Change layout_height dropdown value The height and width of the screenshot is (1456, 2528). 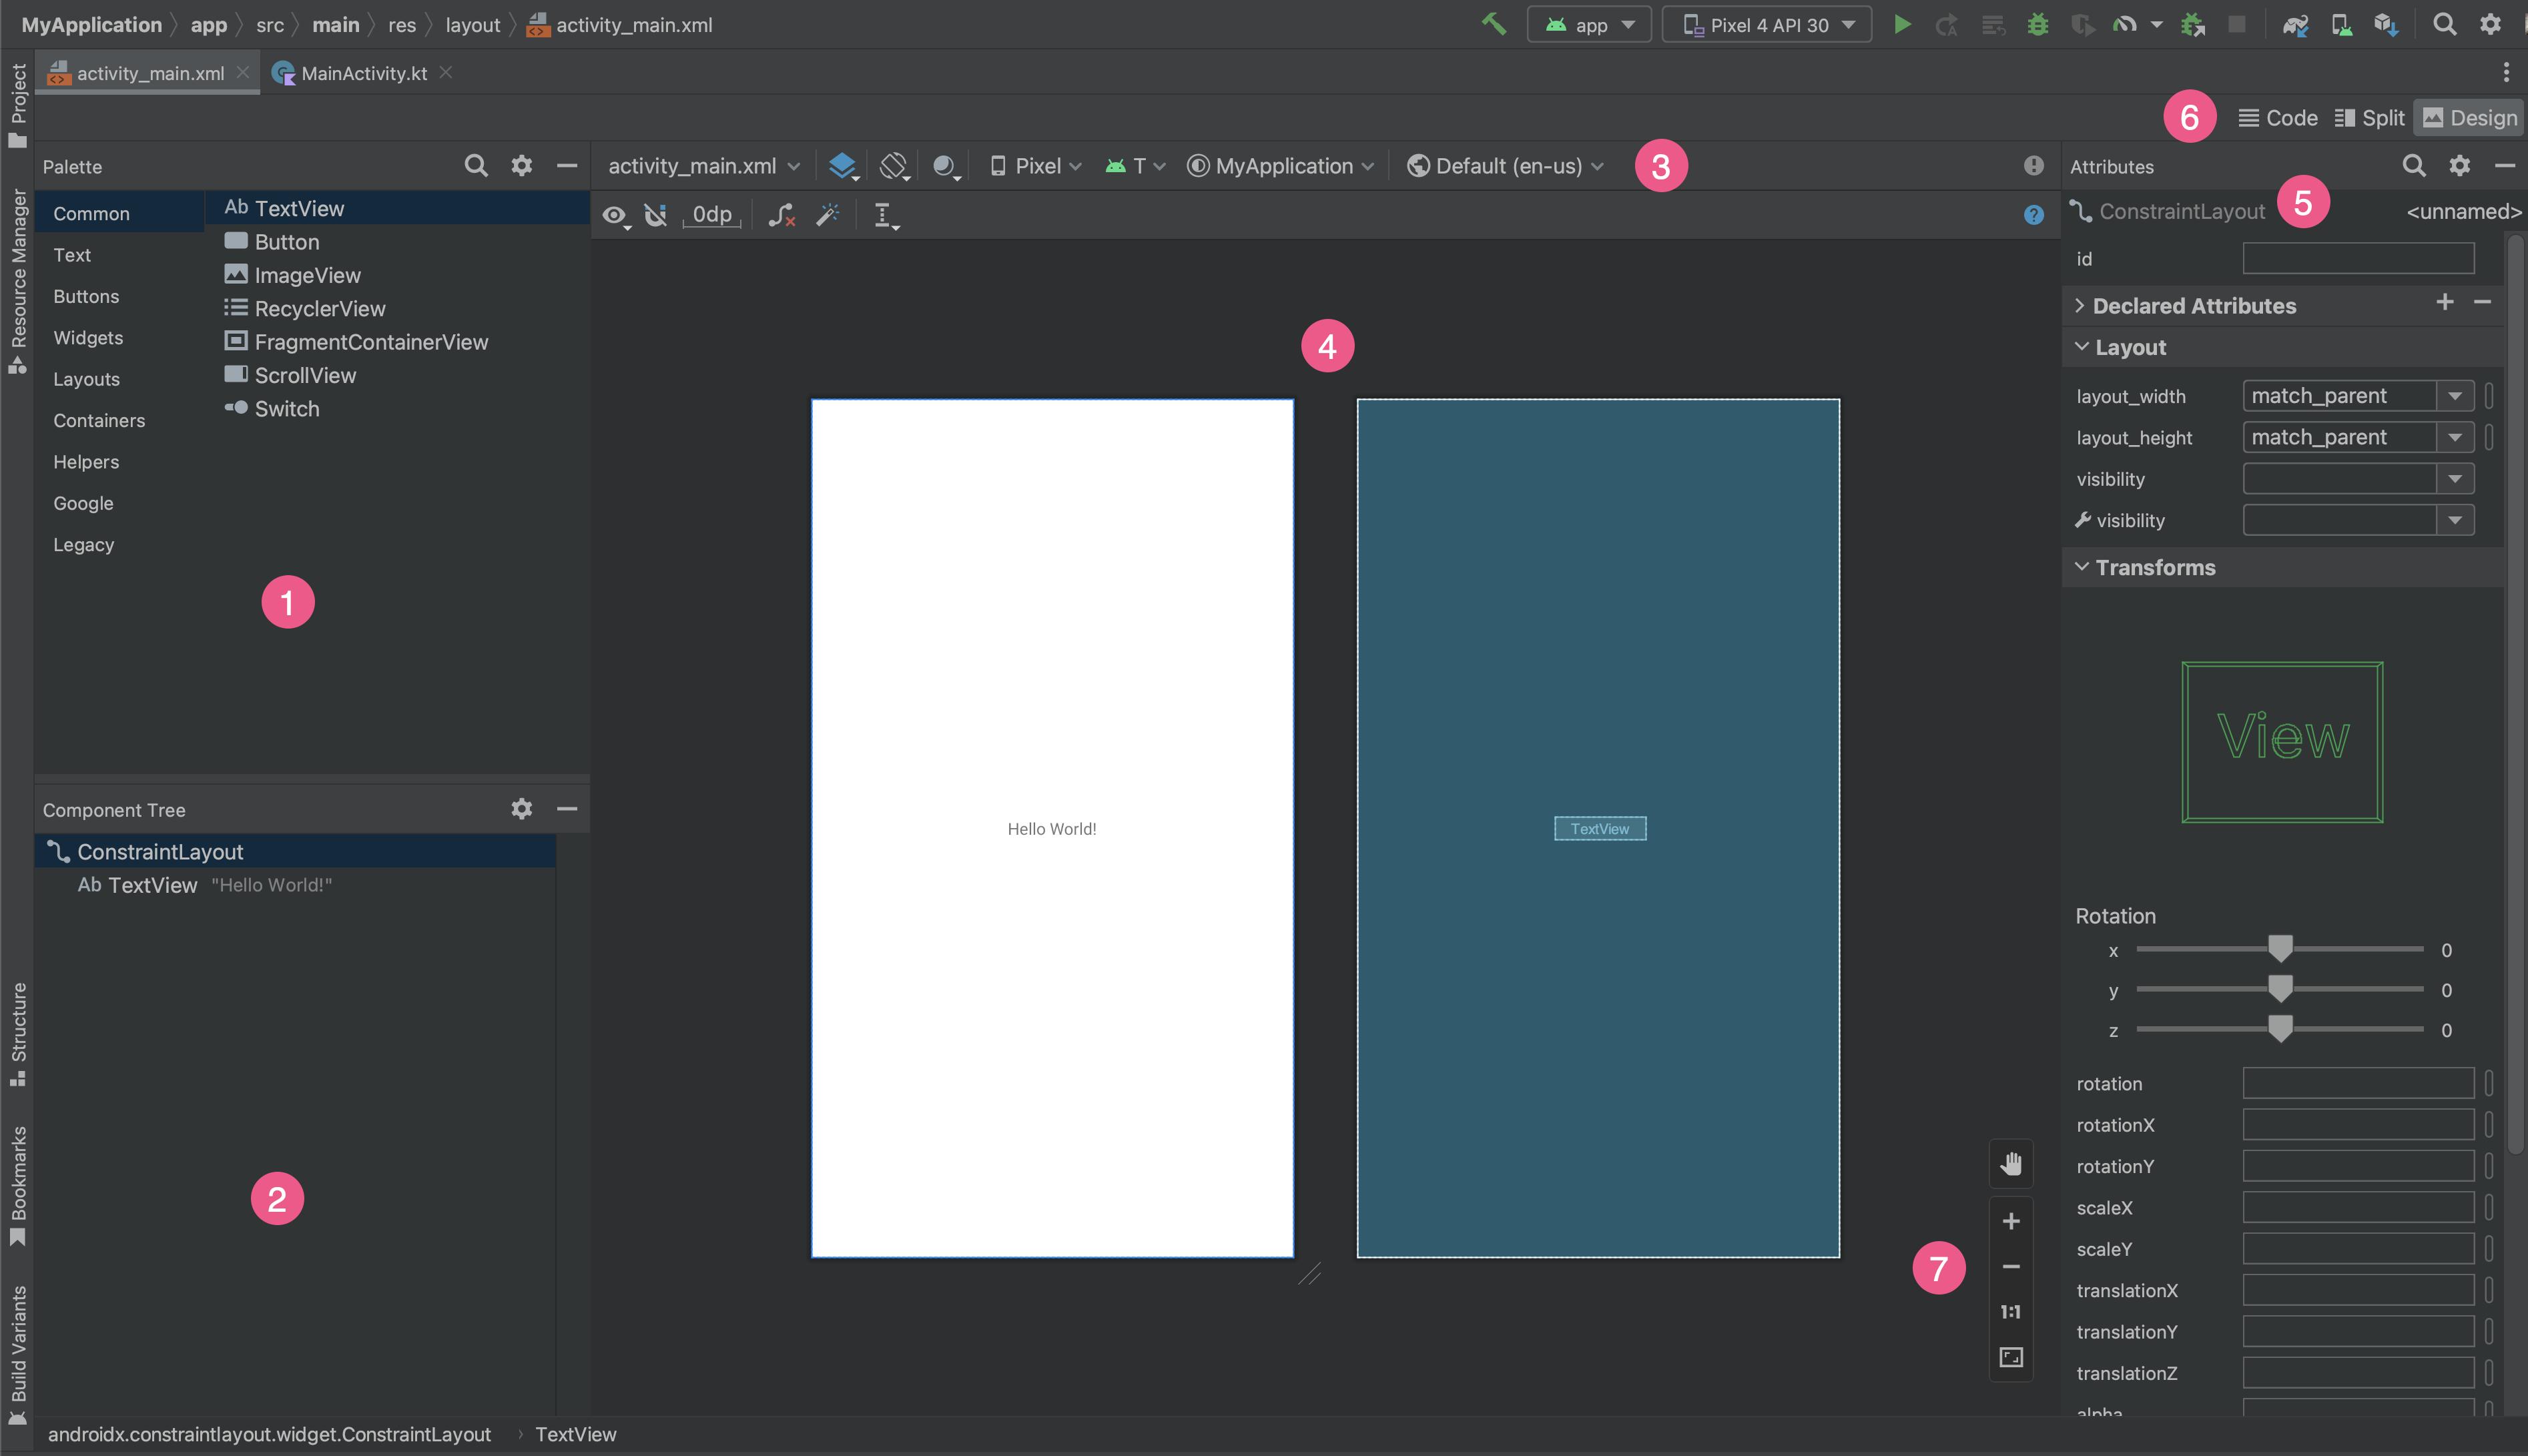coord(2457,436)
